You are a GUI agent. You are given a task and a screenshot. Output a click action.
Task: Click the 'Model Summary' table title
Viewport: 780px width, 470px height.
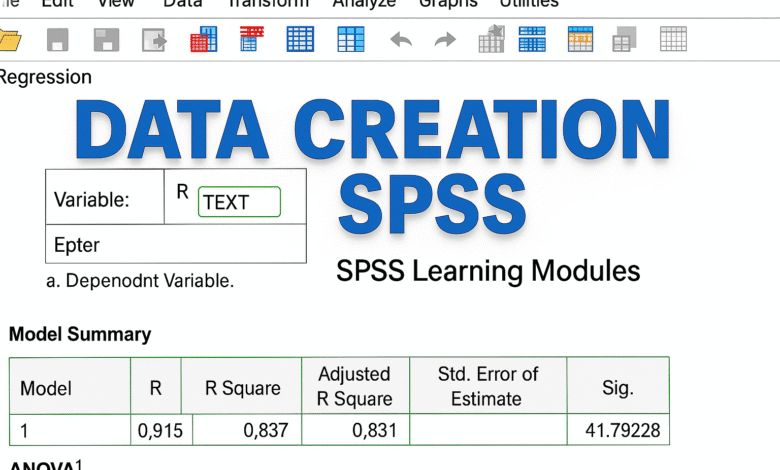80,334
